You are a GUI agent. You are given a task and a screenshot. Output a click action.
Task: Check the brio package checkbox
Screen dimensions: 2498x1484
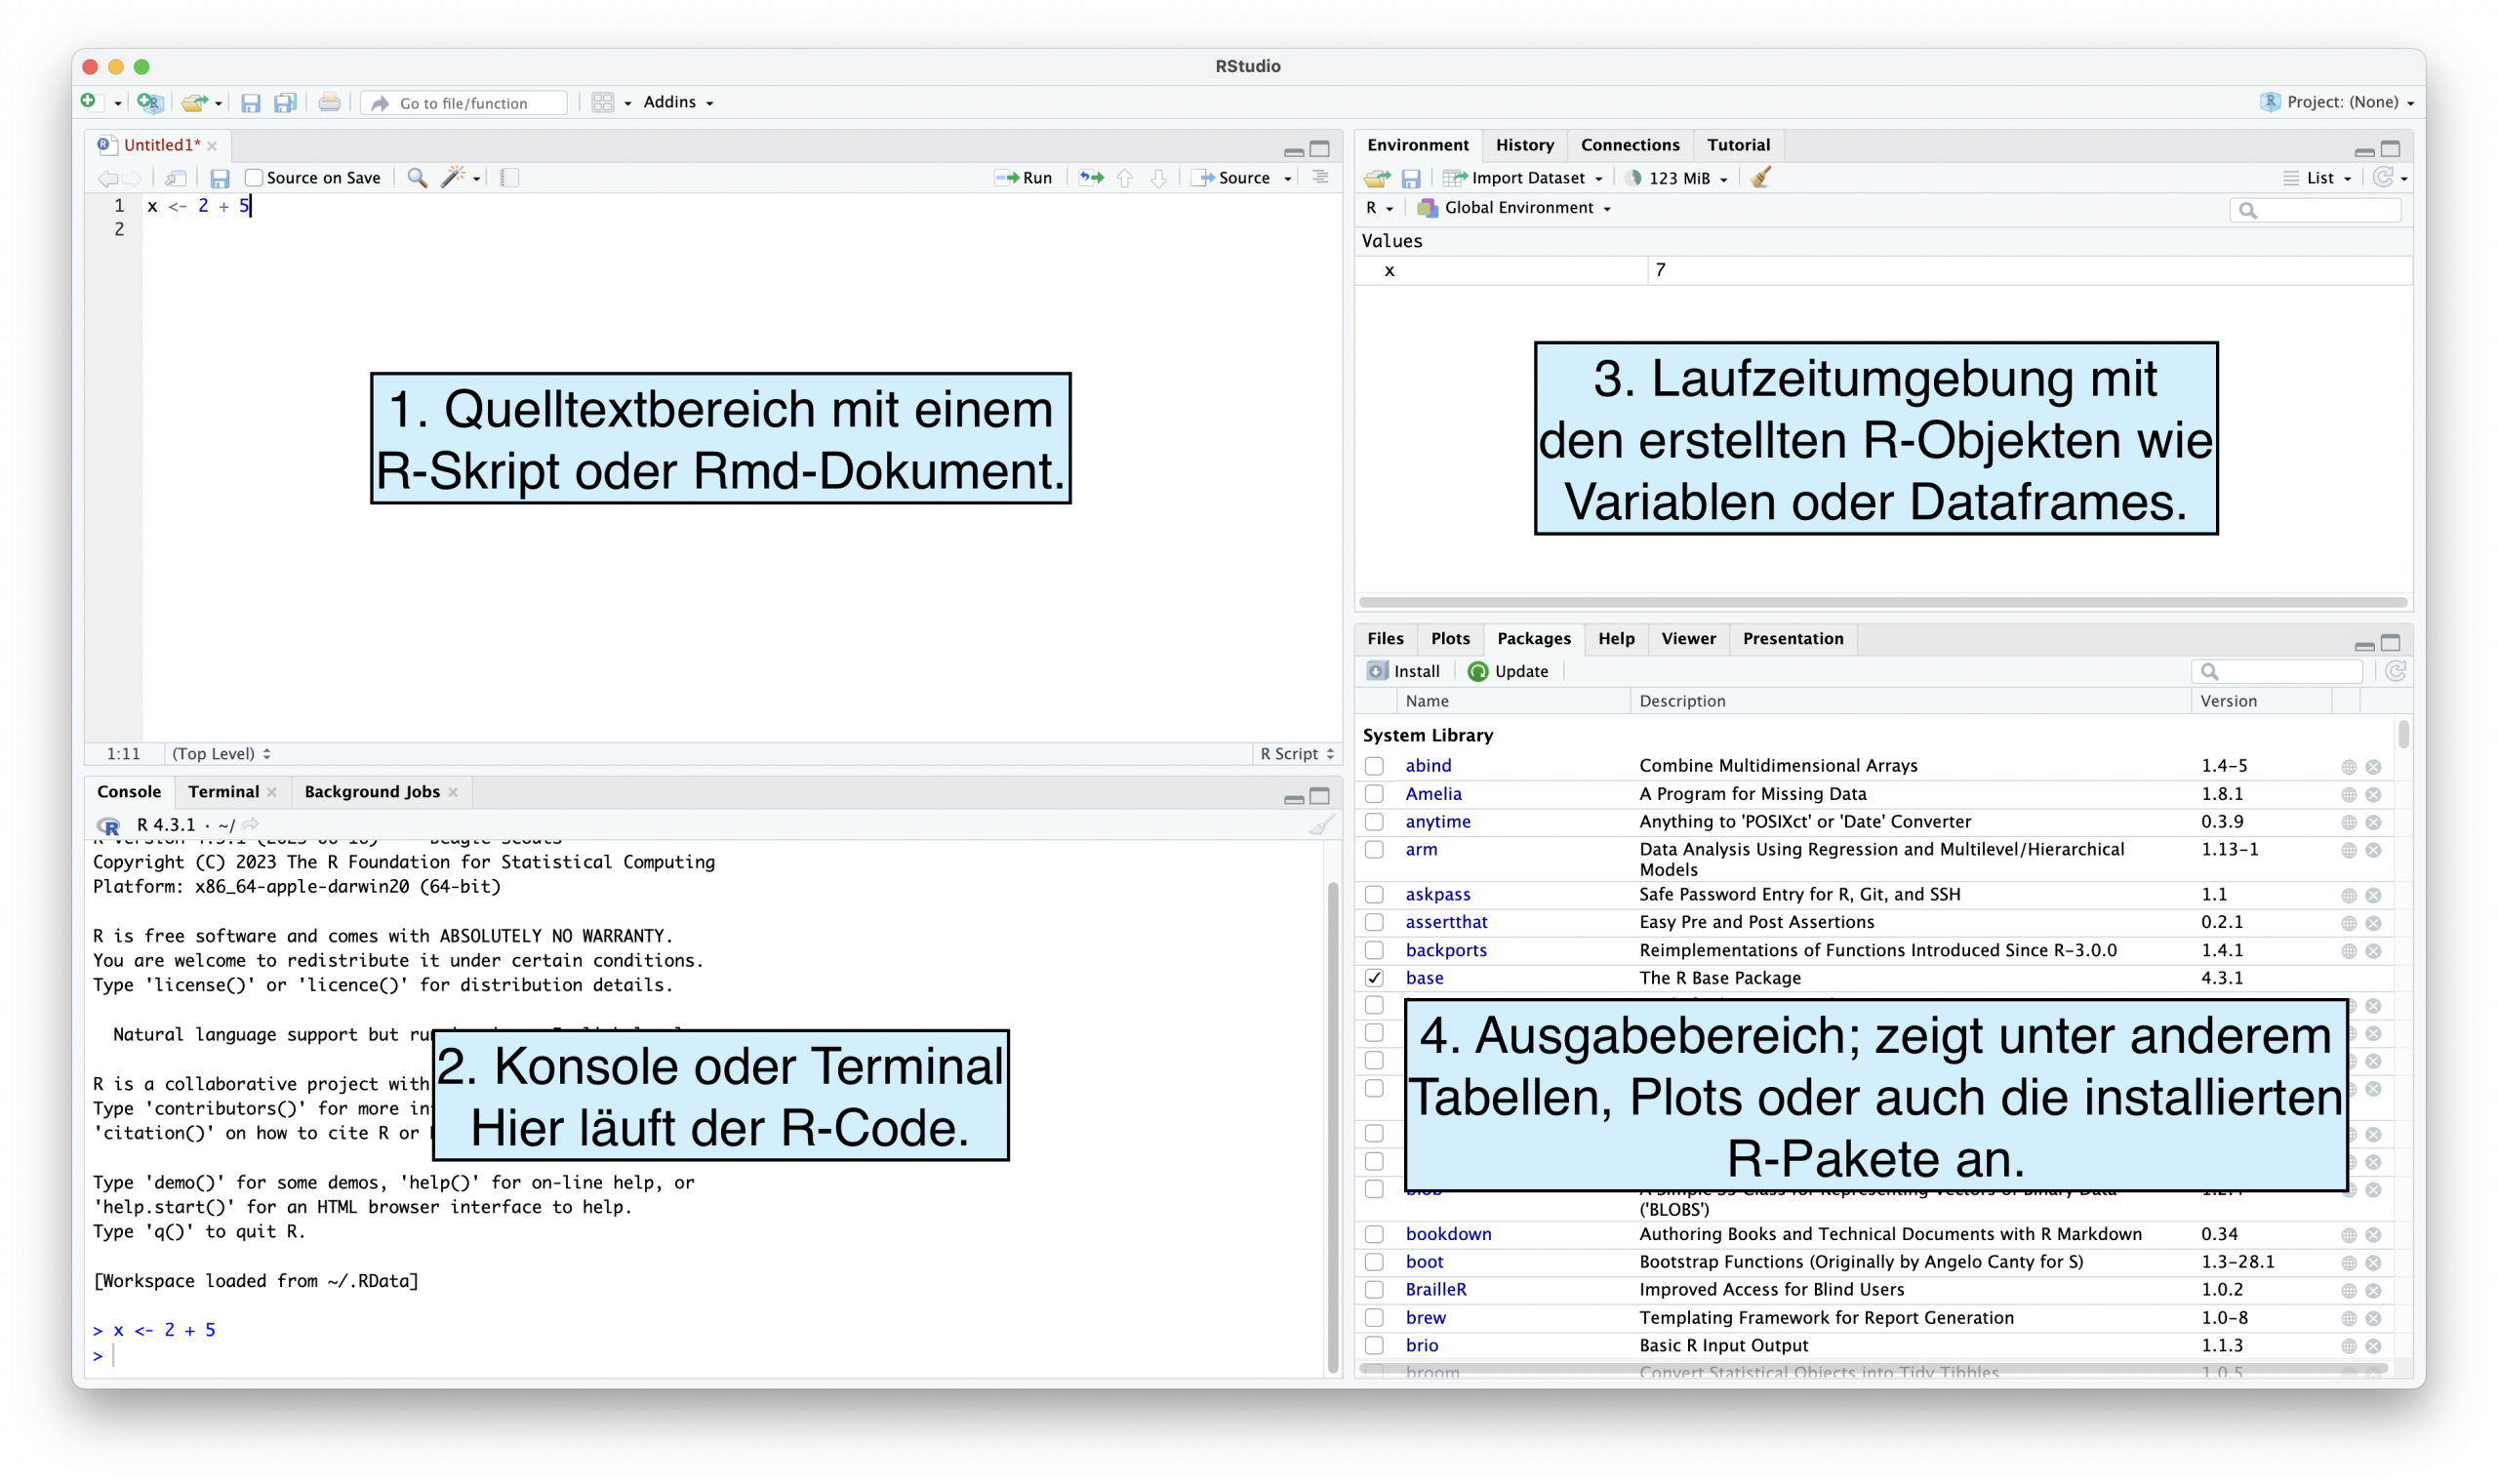(1374, 1346)
